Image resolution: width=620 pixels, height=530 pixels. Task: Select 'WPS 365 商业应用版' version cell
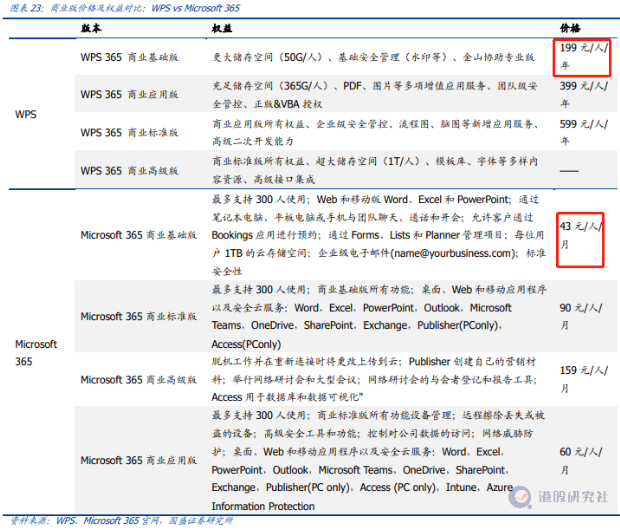pos(129,95)
